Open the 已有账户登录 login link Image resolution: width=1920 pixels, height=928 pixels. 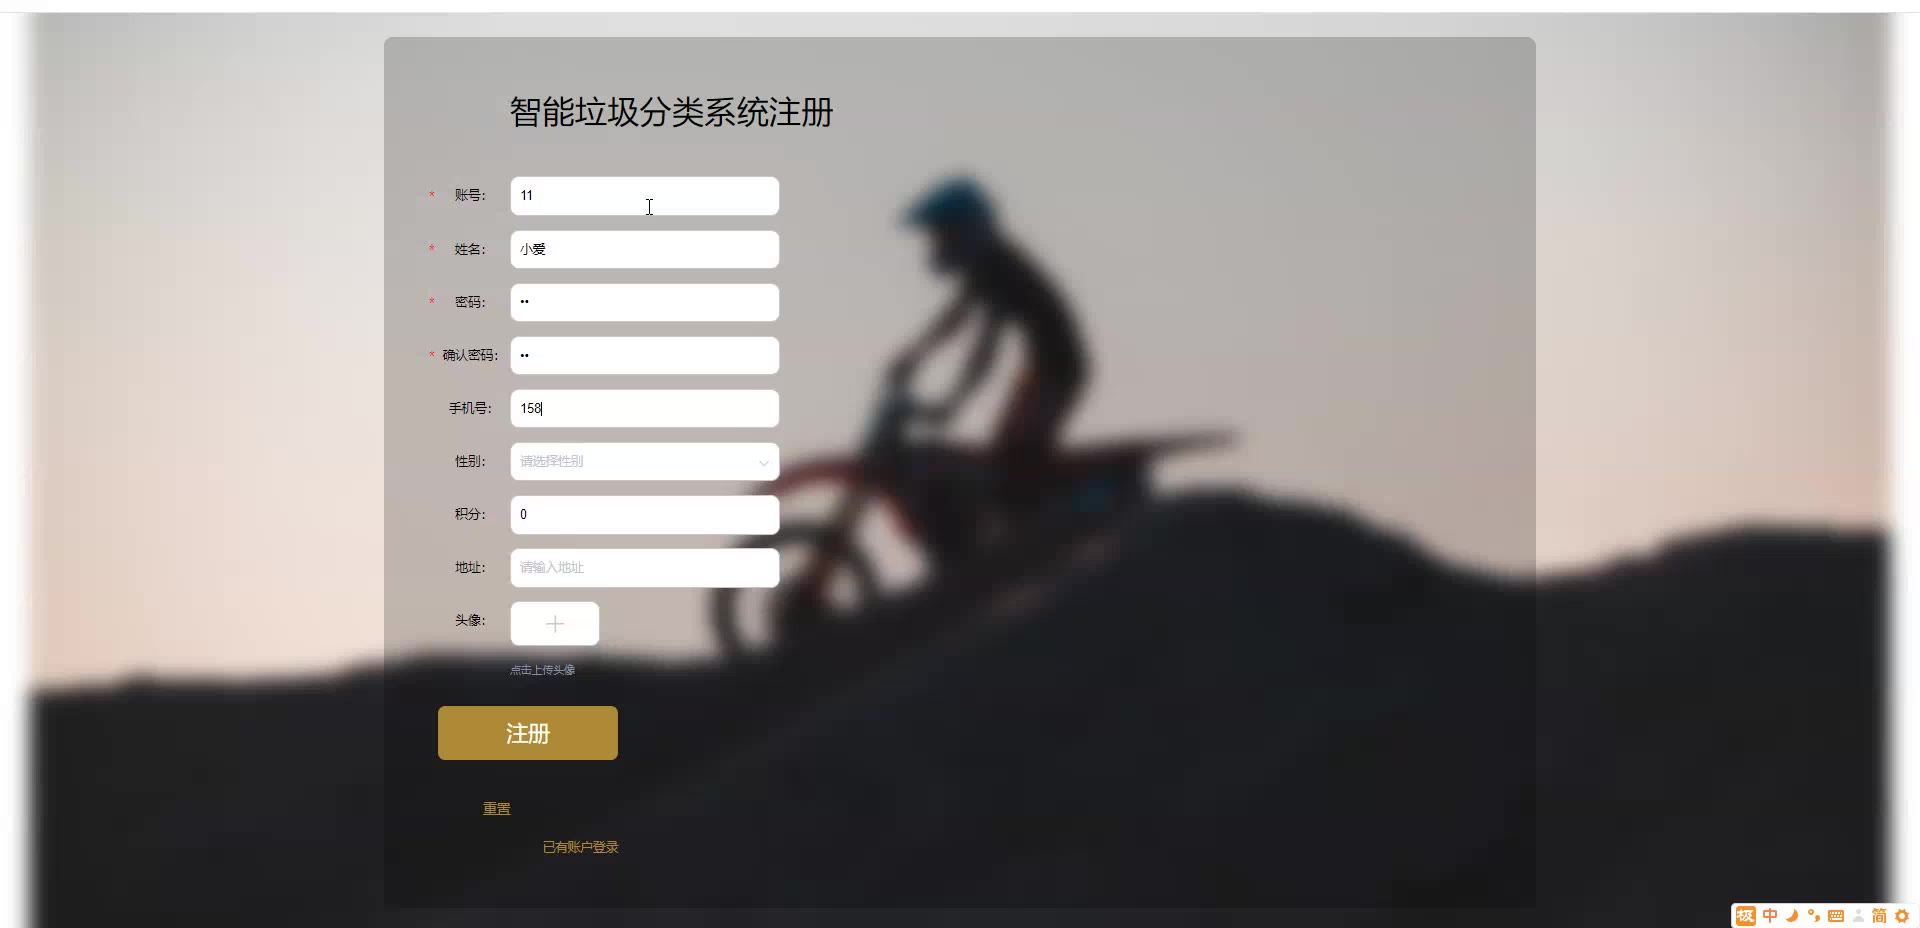(x=581, y=847)
